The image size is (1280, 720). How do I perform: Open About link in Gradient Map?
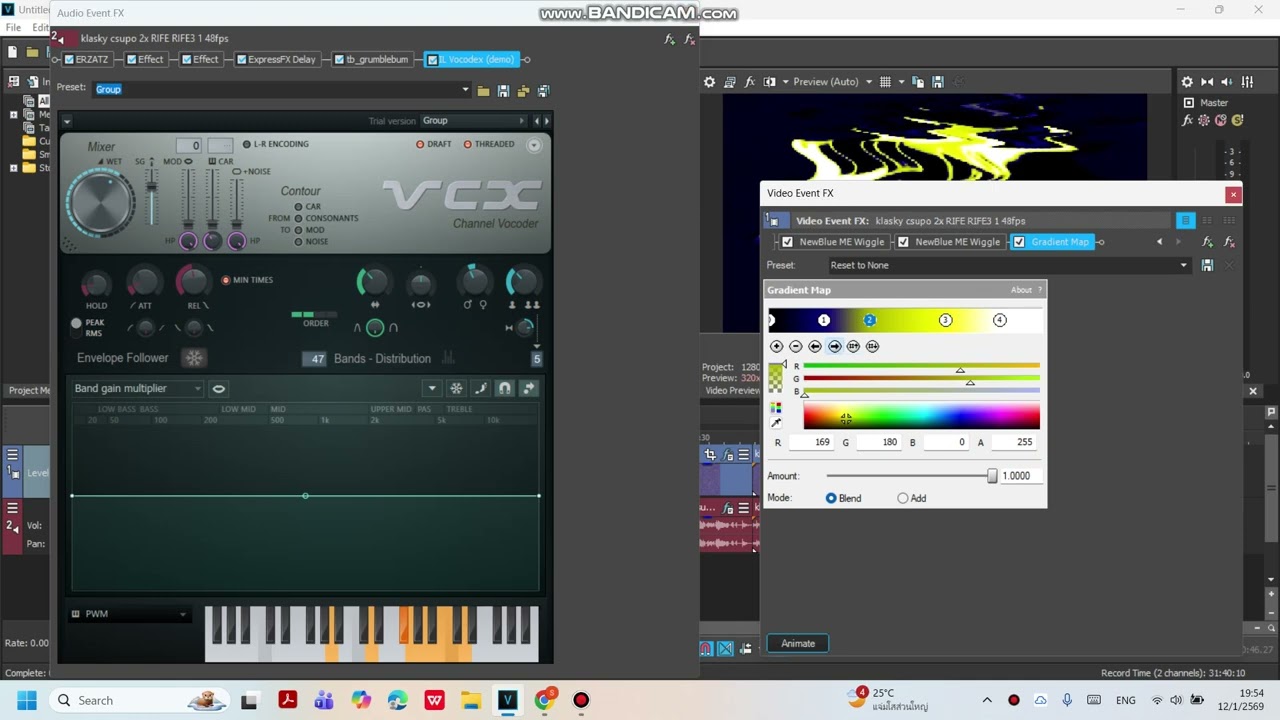coord(1021,290)
